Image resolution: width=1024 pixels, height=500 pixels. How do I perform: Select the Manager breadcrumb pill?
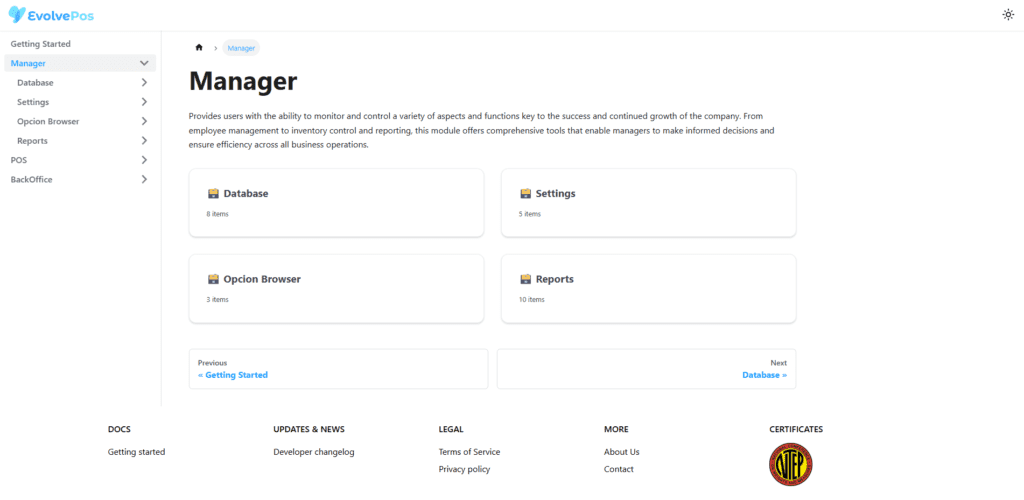241,48
